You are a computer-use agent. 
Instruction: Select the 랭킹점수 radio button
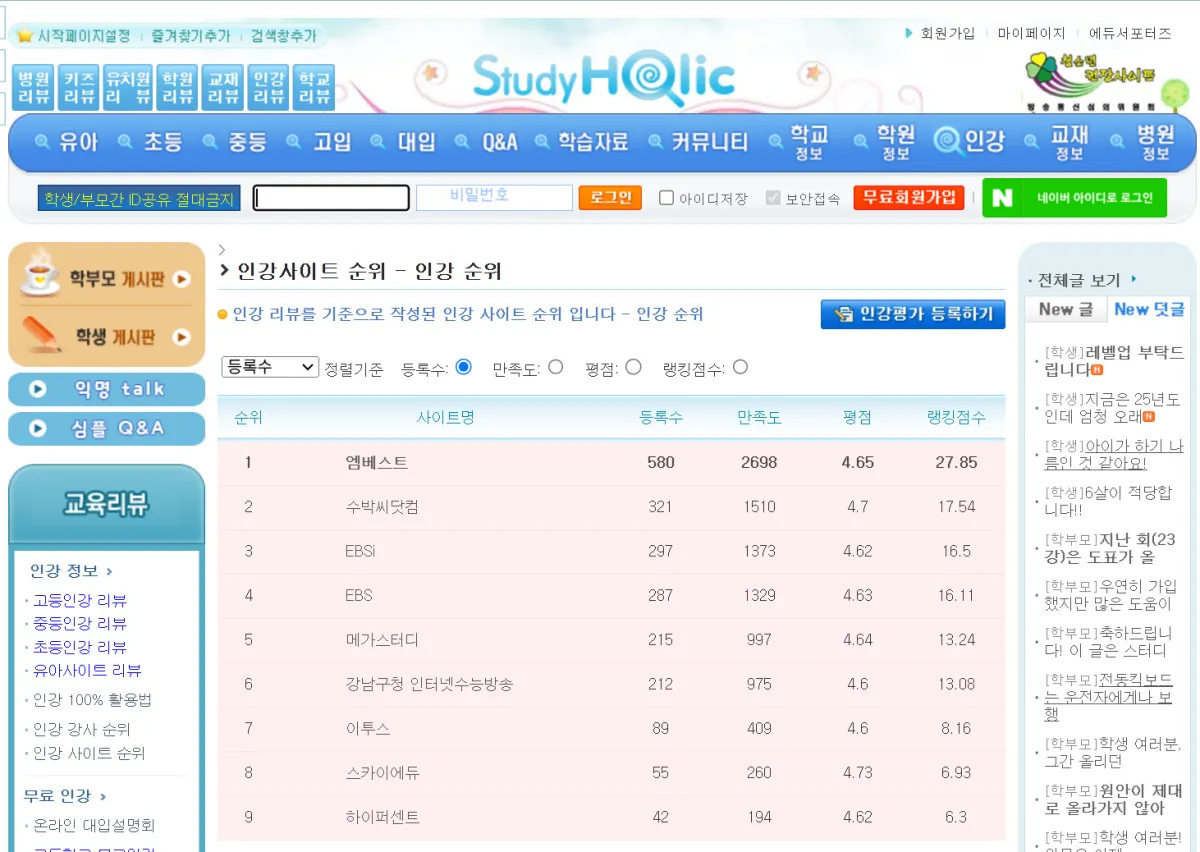[740, 367]
